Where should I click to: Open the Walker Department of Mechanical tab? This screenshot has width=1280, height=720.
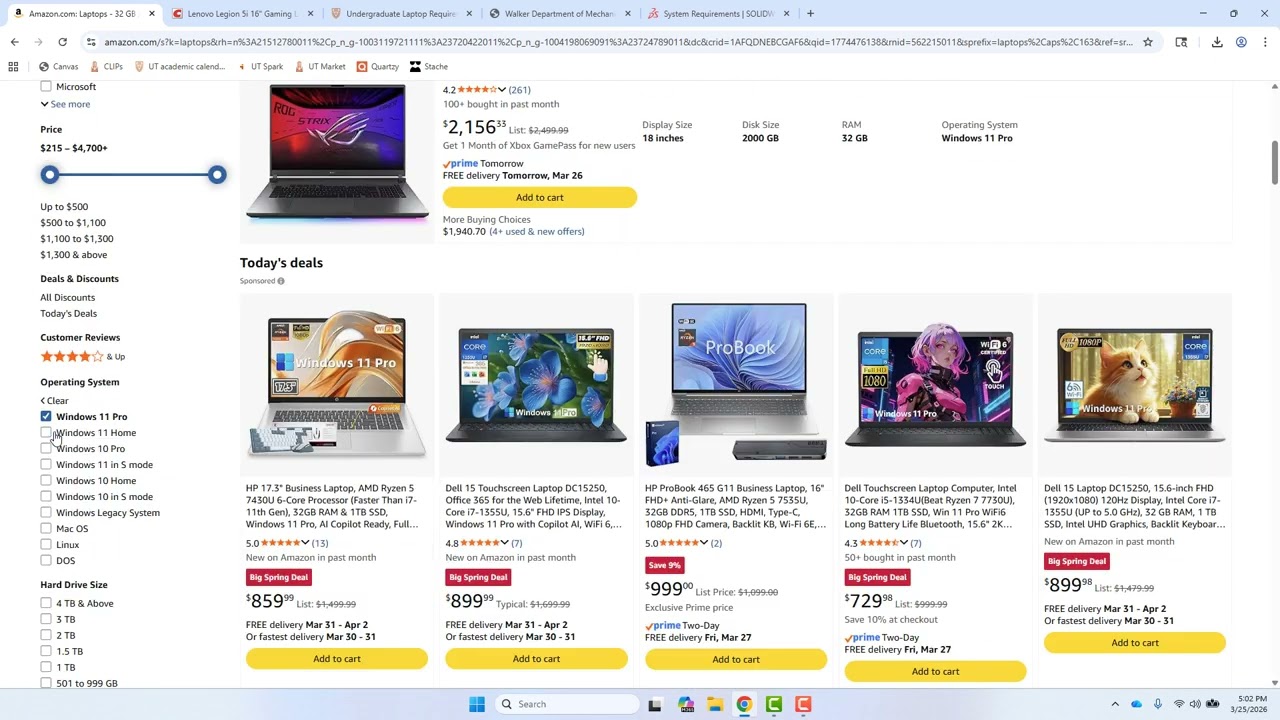pos(559,14)
